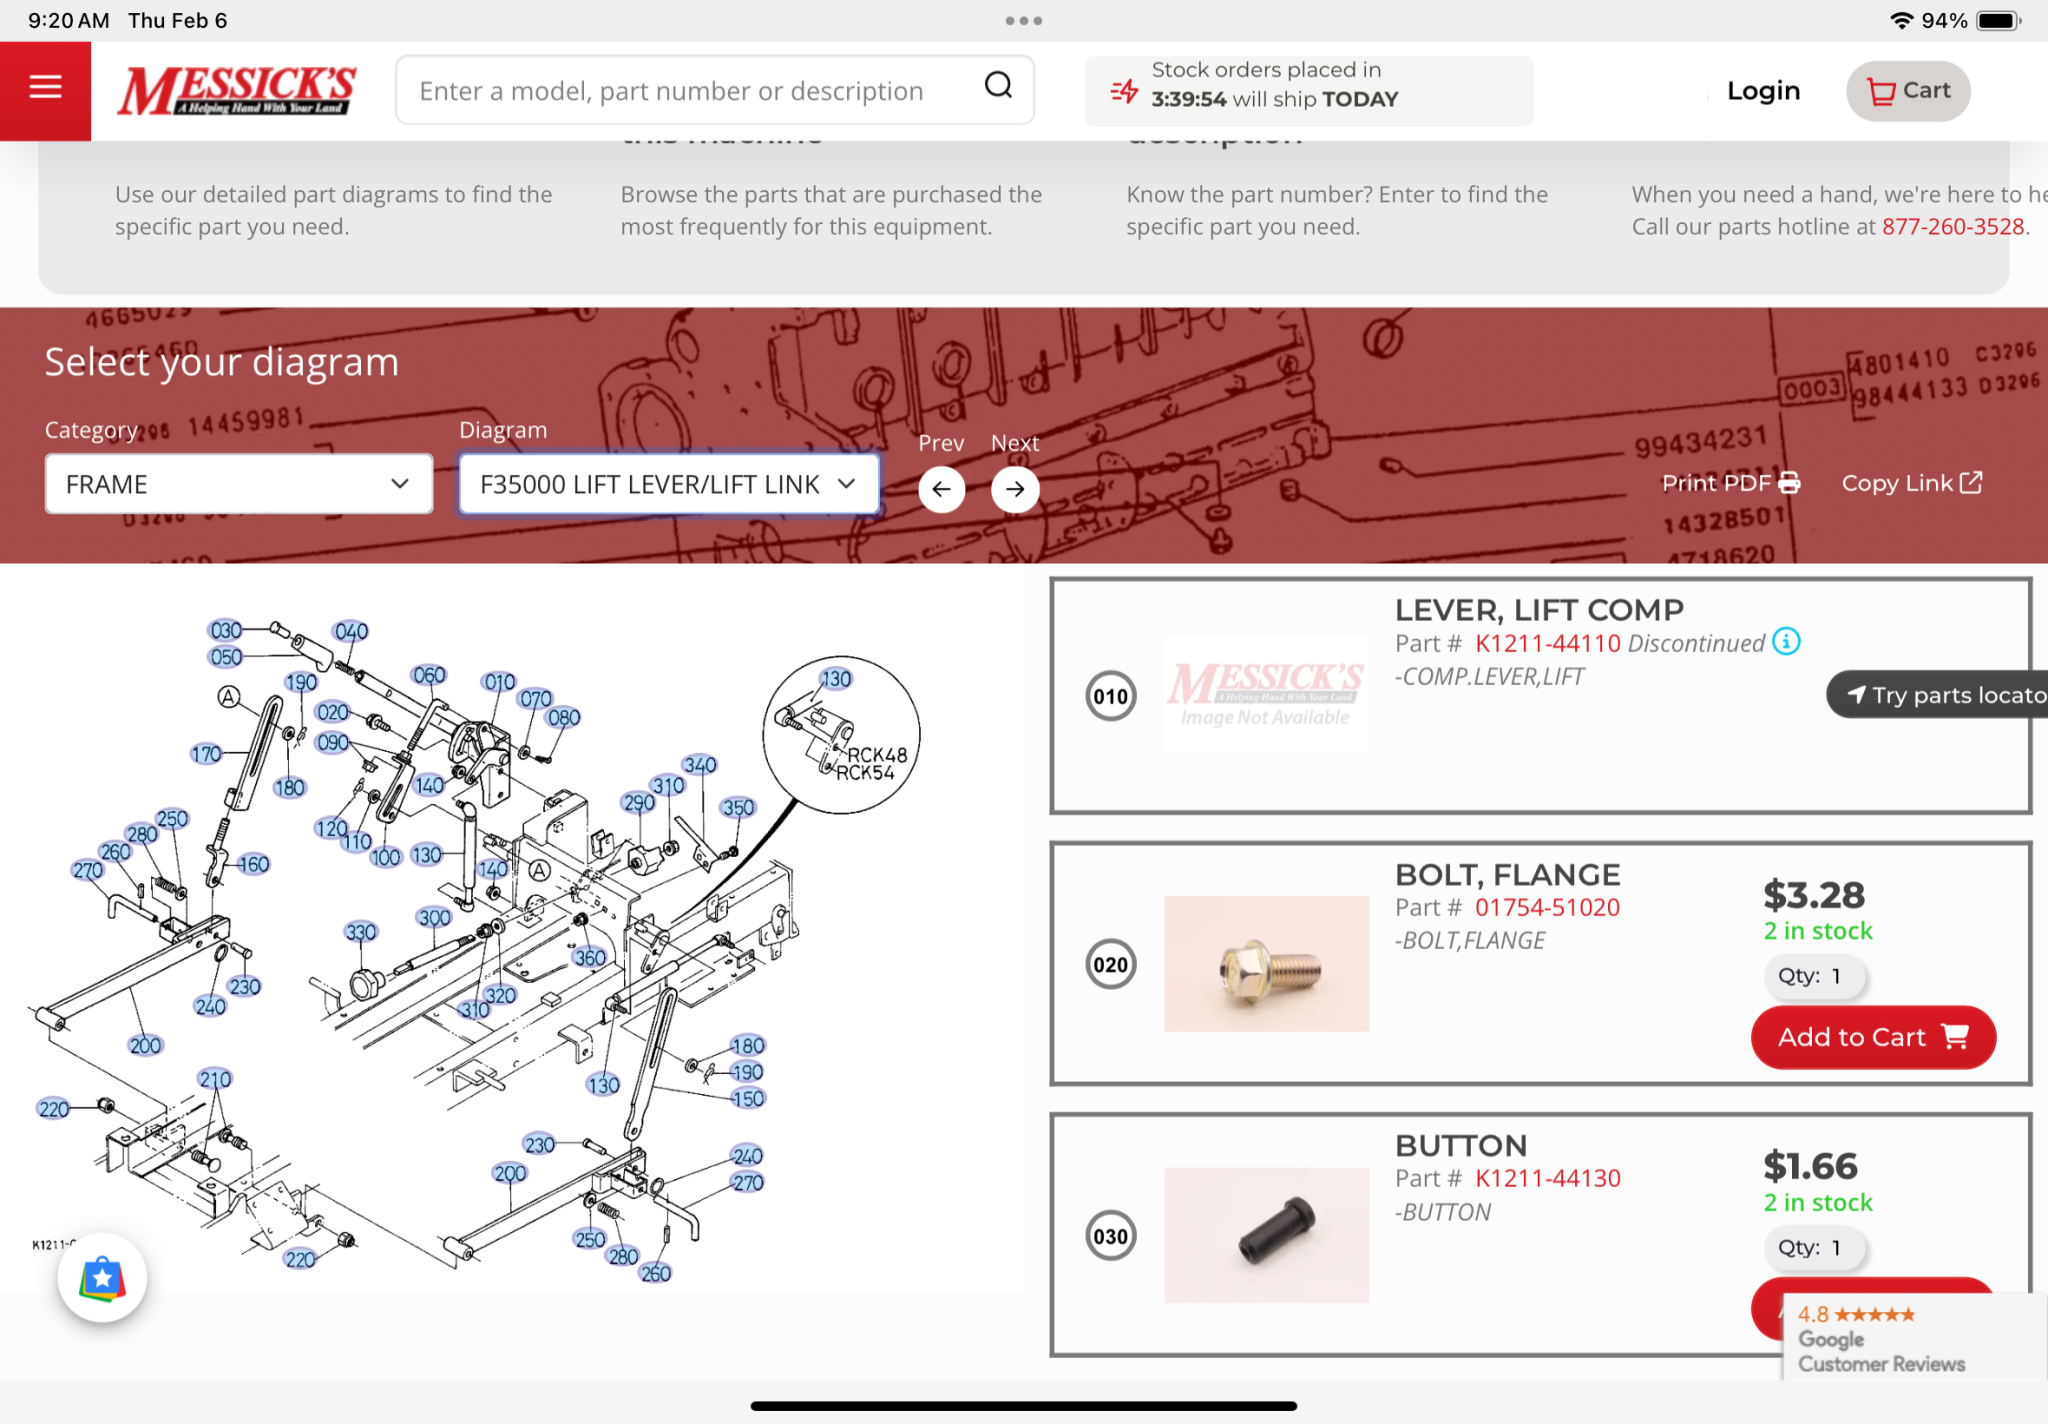Go to next diagram arrow
This screenshot has width=2048, height=1424.
[x=1015, y=489]
